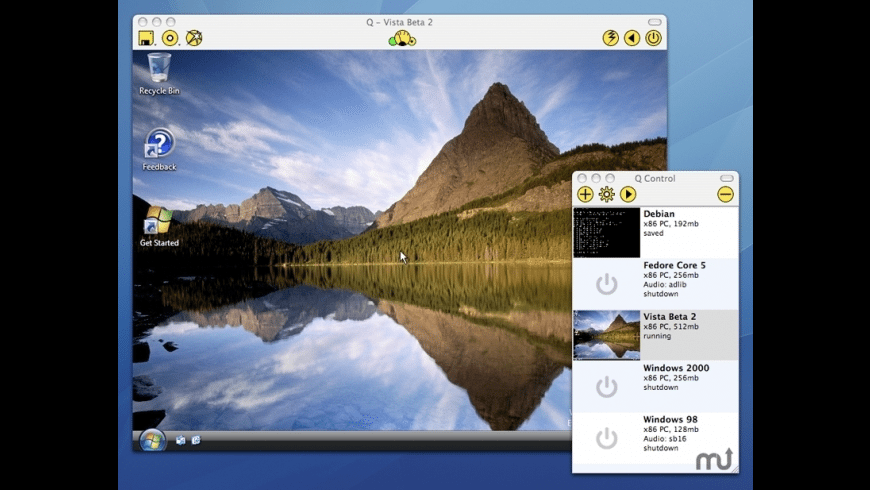Click the 'Q Control' window title
Screen dimensions: 870x490
655,178
